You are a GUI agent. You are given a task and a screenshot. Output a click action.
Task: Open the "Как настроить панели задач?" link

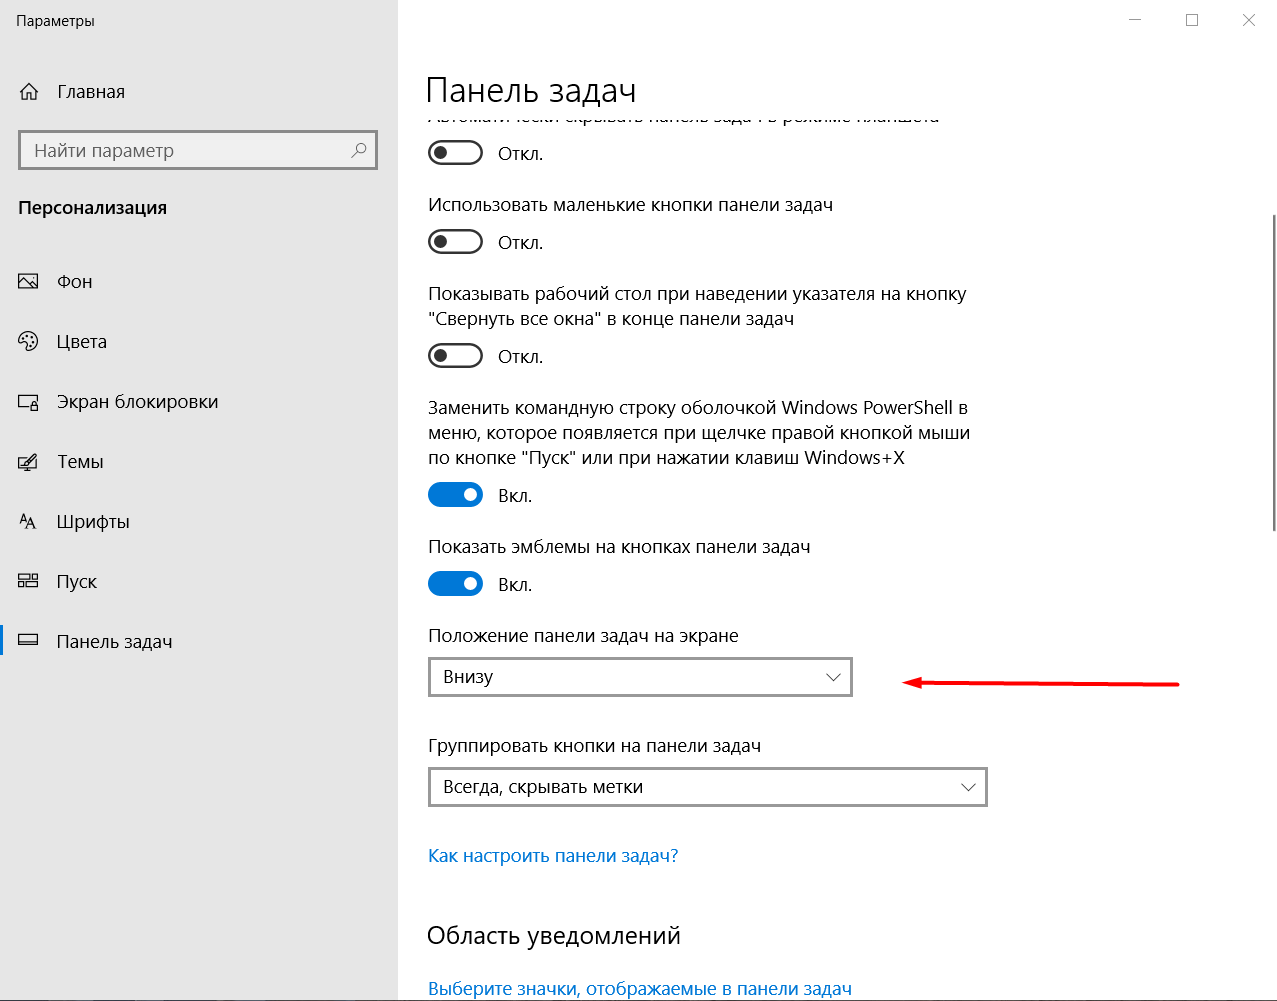tap(553, 856)
